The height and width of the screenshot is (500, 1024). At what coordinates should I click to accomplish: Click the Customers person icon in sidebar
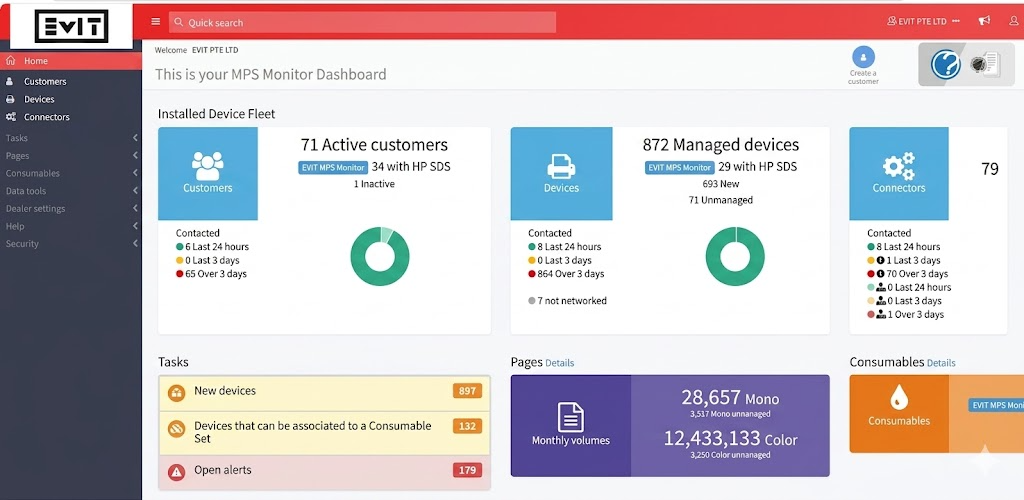10,82
